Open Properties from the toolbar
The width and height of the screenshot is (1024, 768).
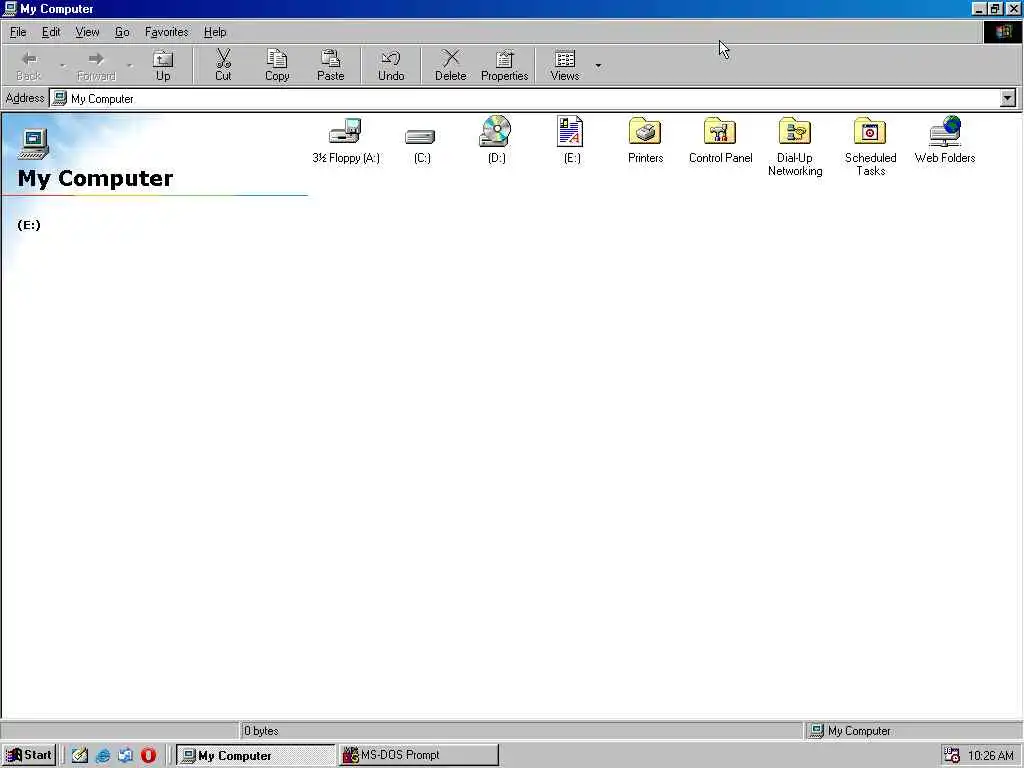coord(504,66)
